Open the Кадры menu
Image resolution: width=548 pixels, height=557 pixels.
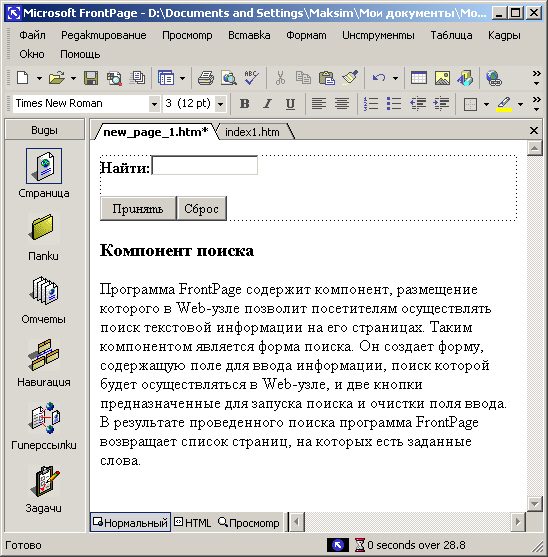(504, 35)
